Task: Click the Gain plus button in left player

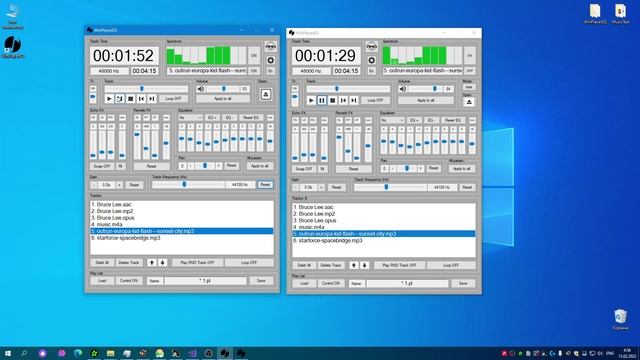Action: [119, 185]
